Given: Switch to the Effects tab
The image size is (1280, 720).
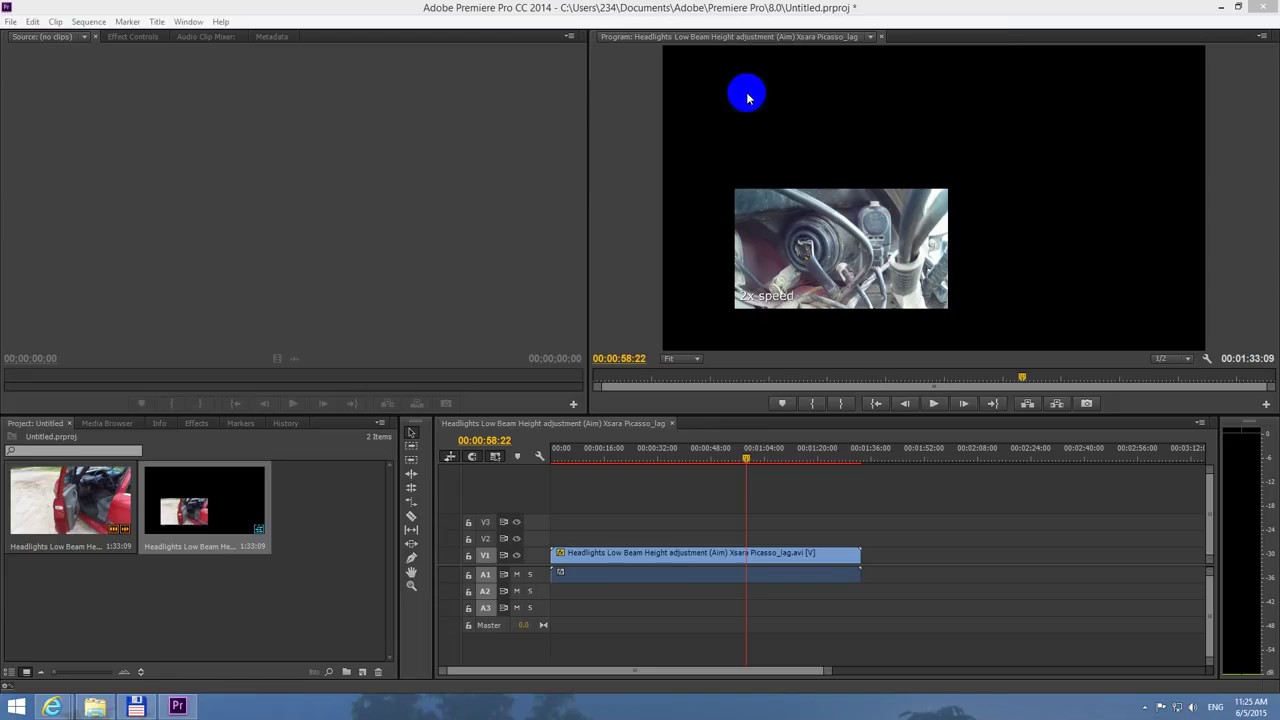Looking at the screenshot, I should click(196, 423).
